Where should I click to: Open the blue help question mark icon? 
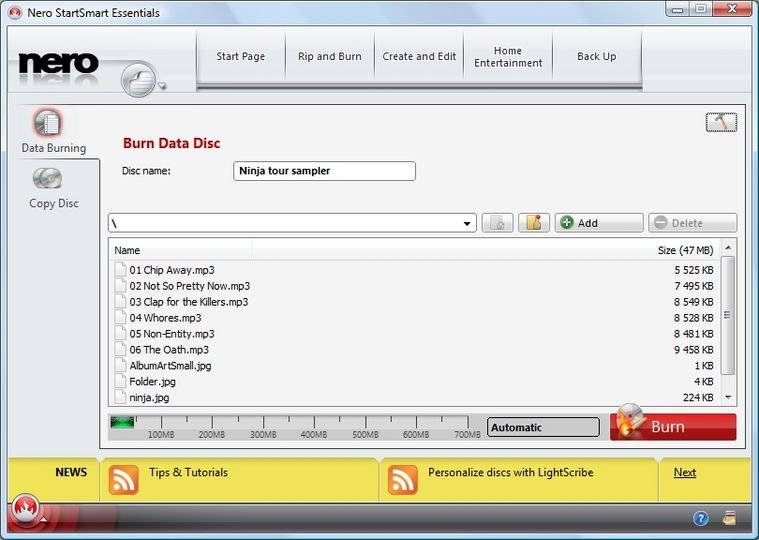(701, 518)
